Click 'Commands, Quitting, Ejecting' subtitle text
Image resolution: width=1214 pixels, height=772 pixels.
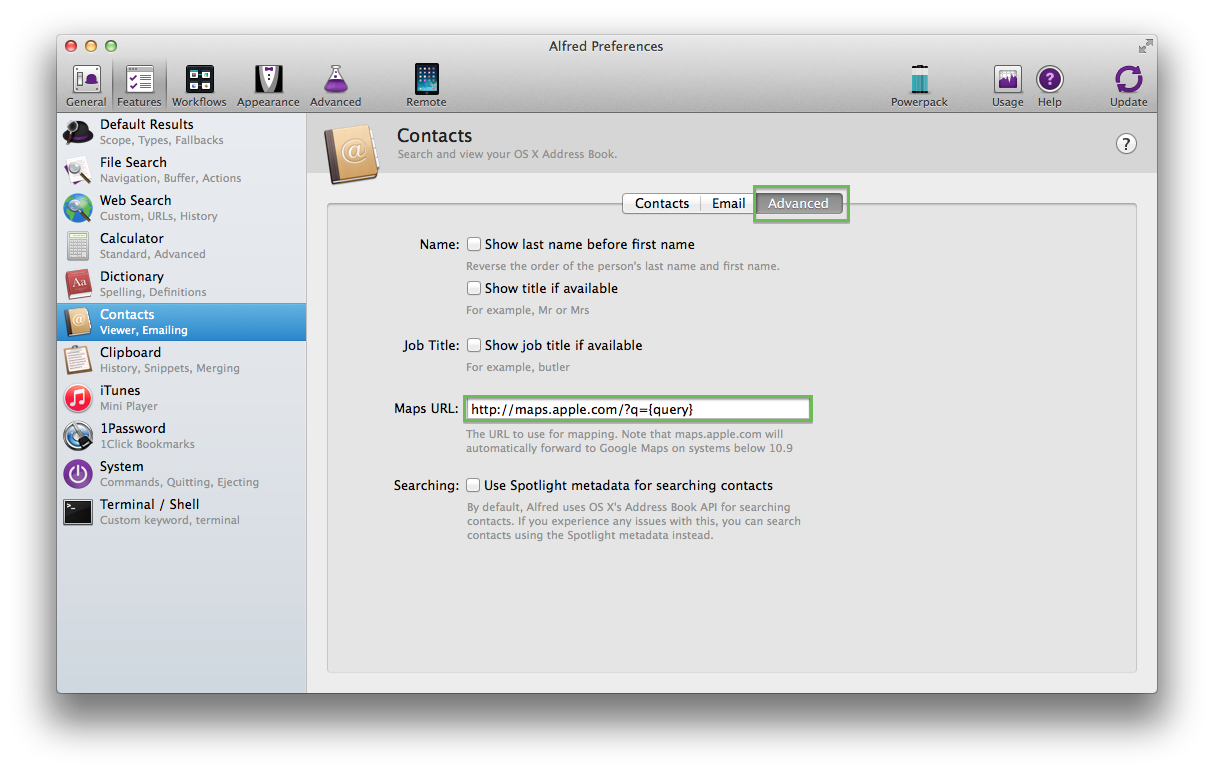click(179, 482)
